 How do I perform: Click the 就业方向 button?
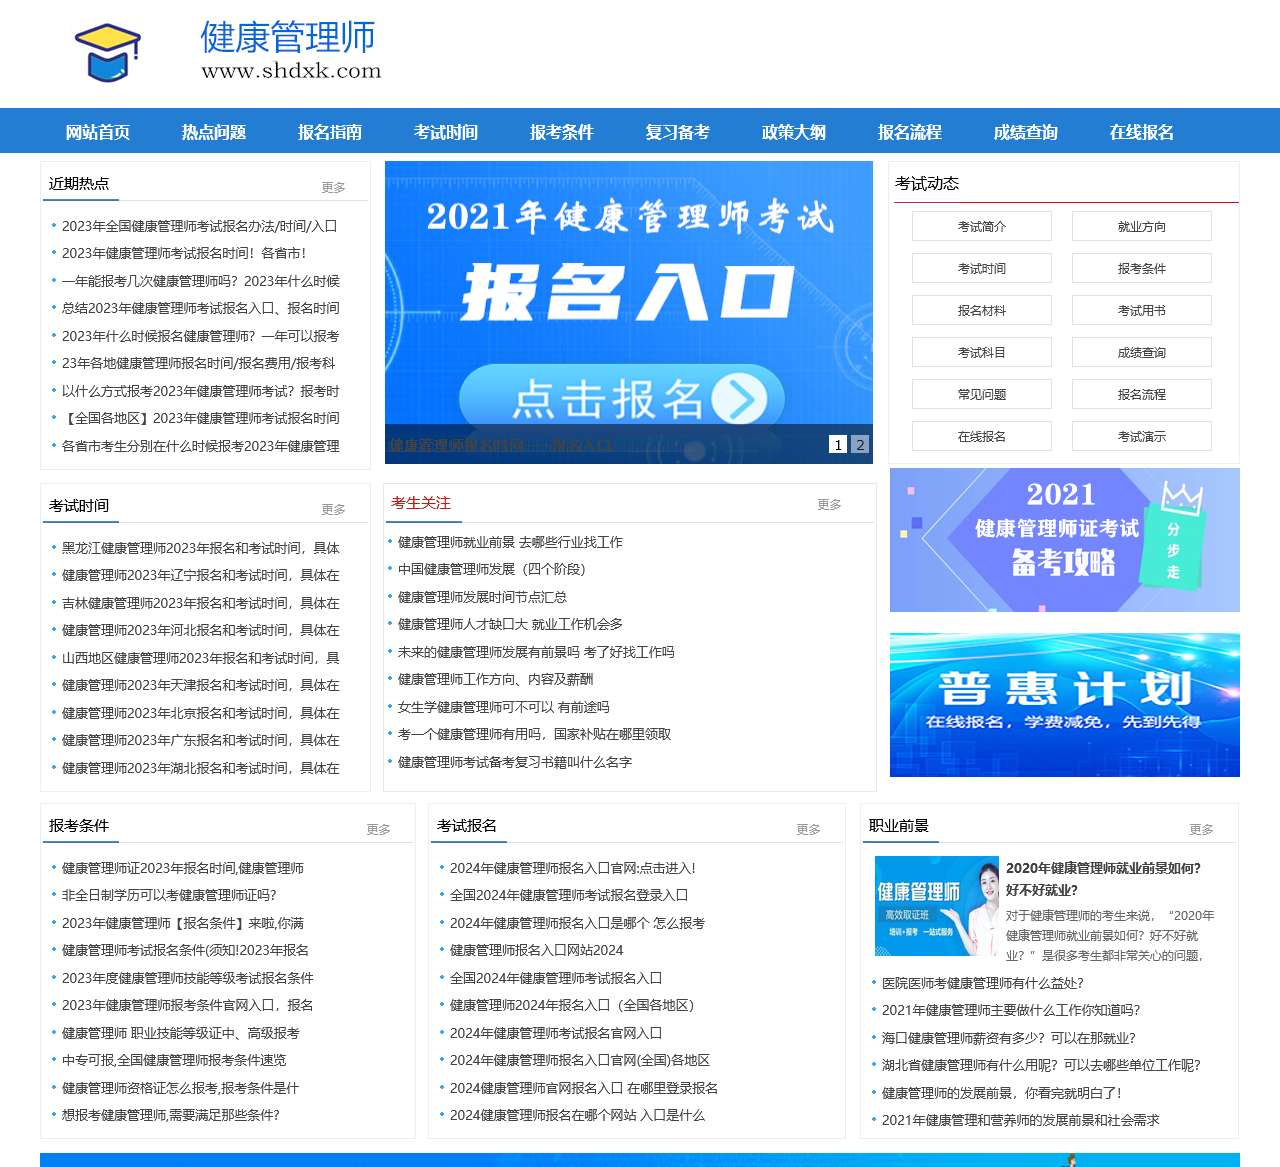[1141, 226]
